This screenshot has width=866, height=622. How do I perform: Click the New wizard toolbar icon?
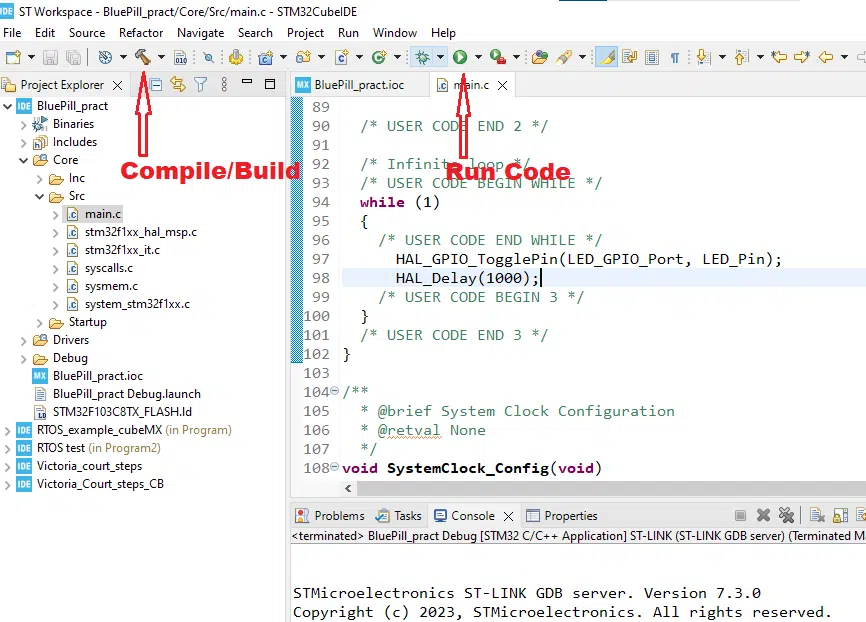(x=13, y=57)
